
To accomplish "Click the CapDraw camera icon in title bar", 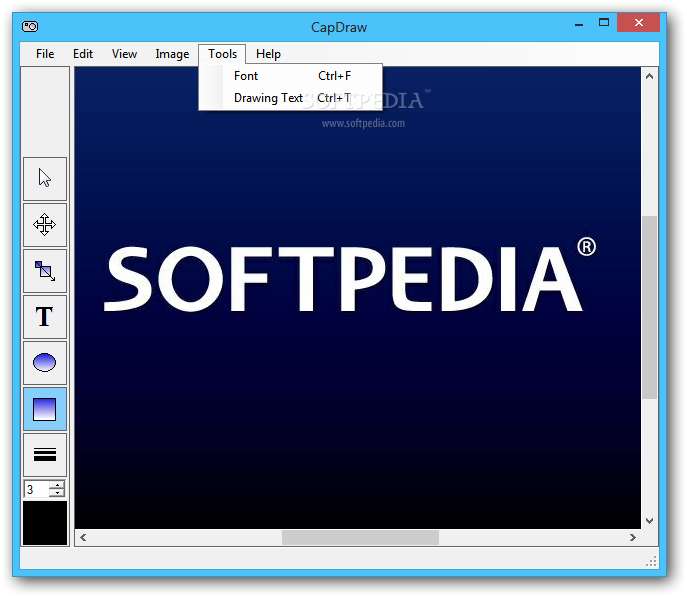I will click(30, 27).
